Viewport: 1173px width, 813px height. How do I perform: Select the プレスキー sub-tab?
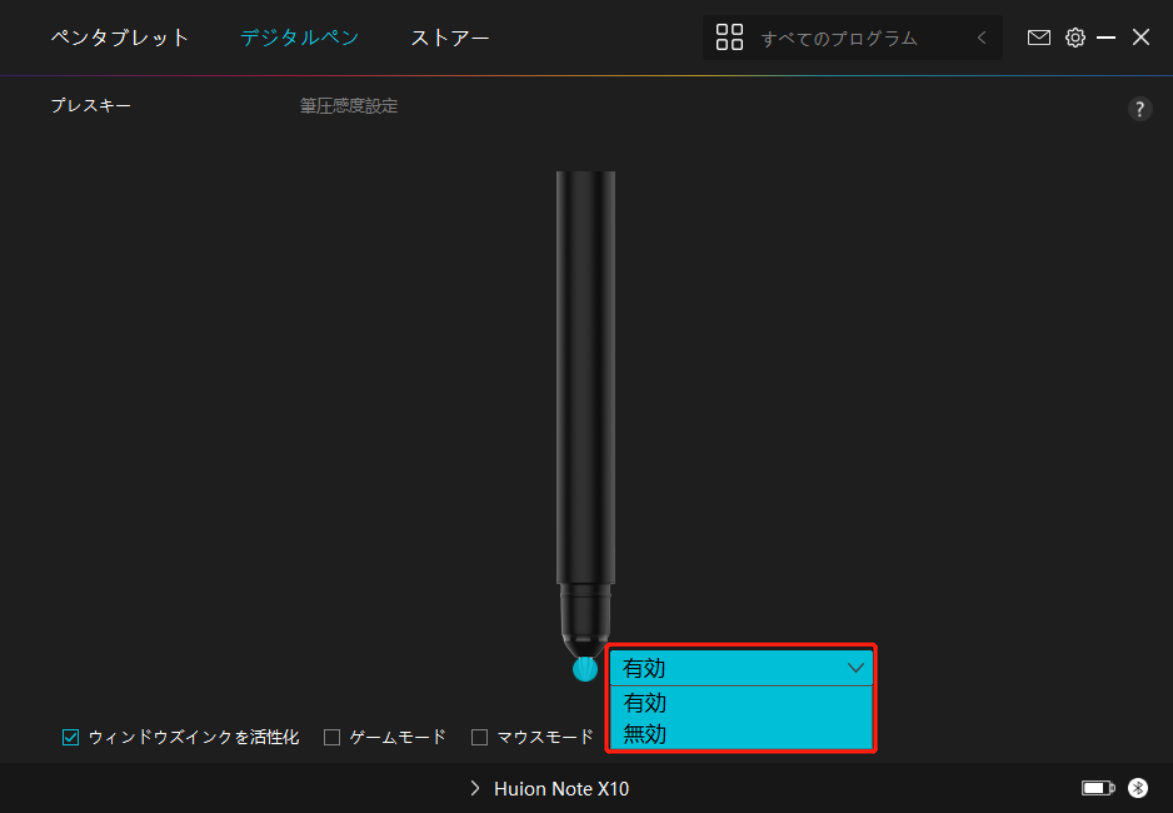pos(91,106)
